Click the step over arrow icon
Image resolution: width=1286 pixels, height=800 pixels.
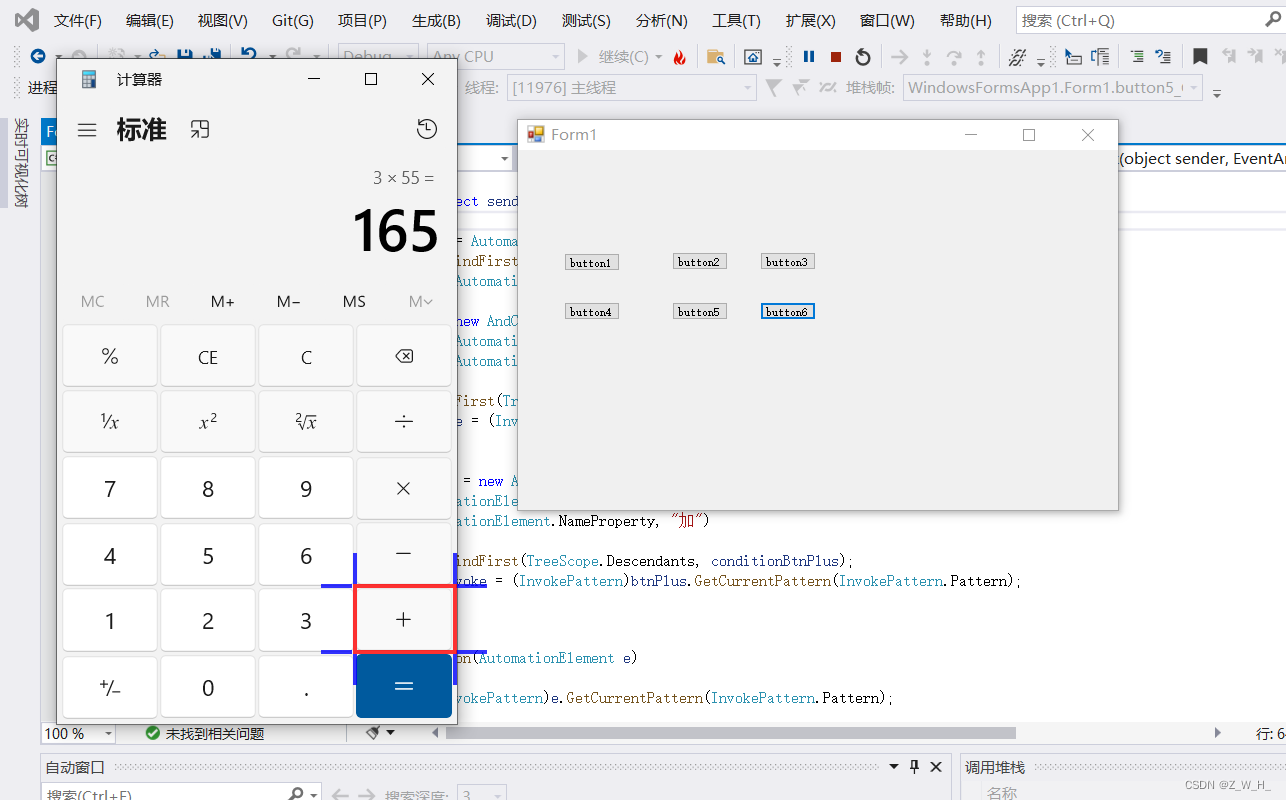click(x=954, y=57)
